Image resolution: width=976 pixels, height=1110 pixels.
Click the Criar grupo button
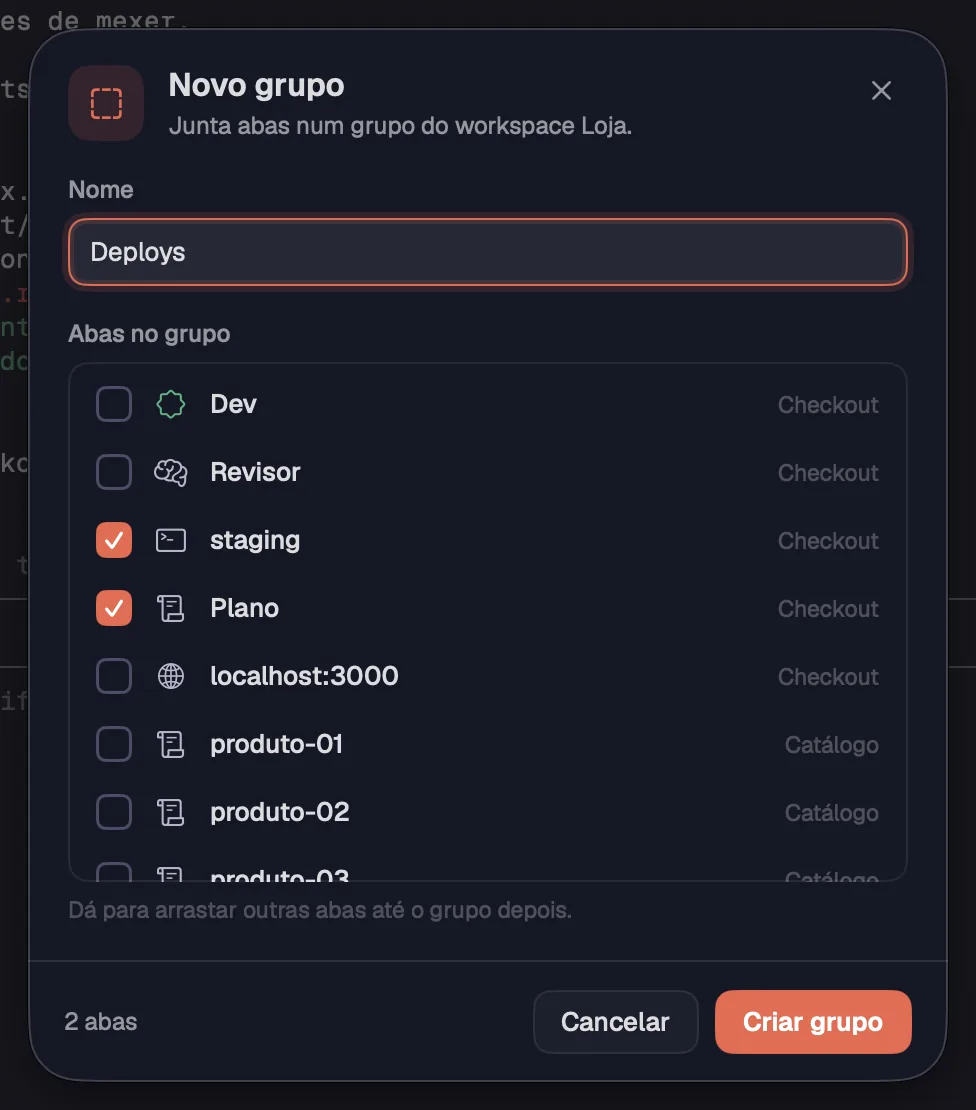(x=813, y=1022)
